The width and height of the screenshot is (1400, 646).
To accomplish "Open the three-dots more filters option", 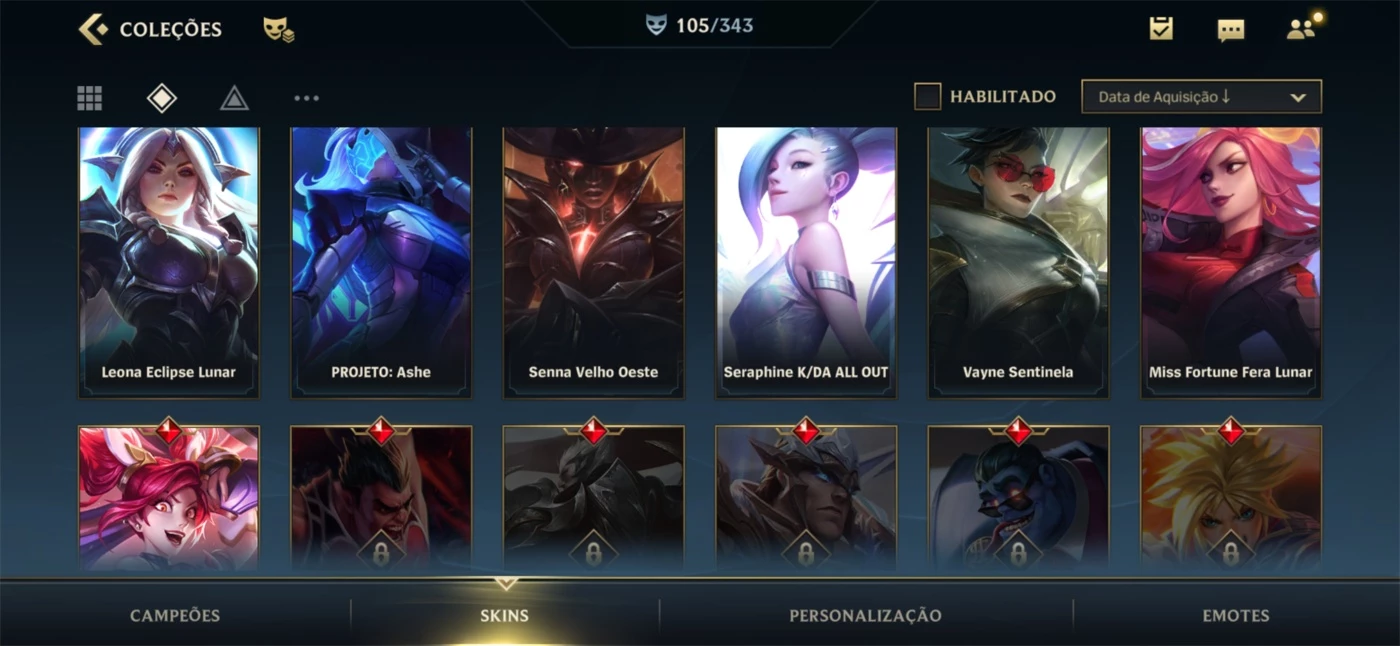I will click(x=306, y=98).
